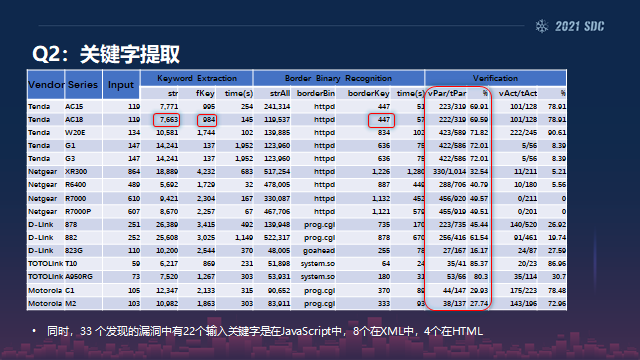This screenshot has width=640, height=360.
Task: Click the 'goahead' borderBin cell
Action: point(319,251)
